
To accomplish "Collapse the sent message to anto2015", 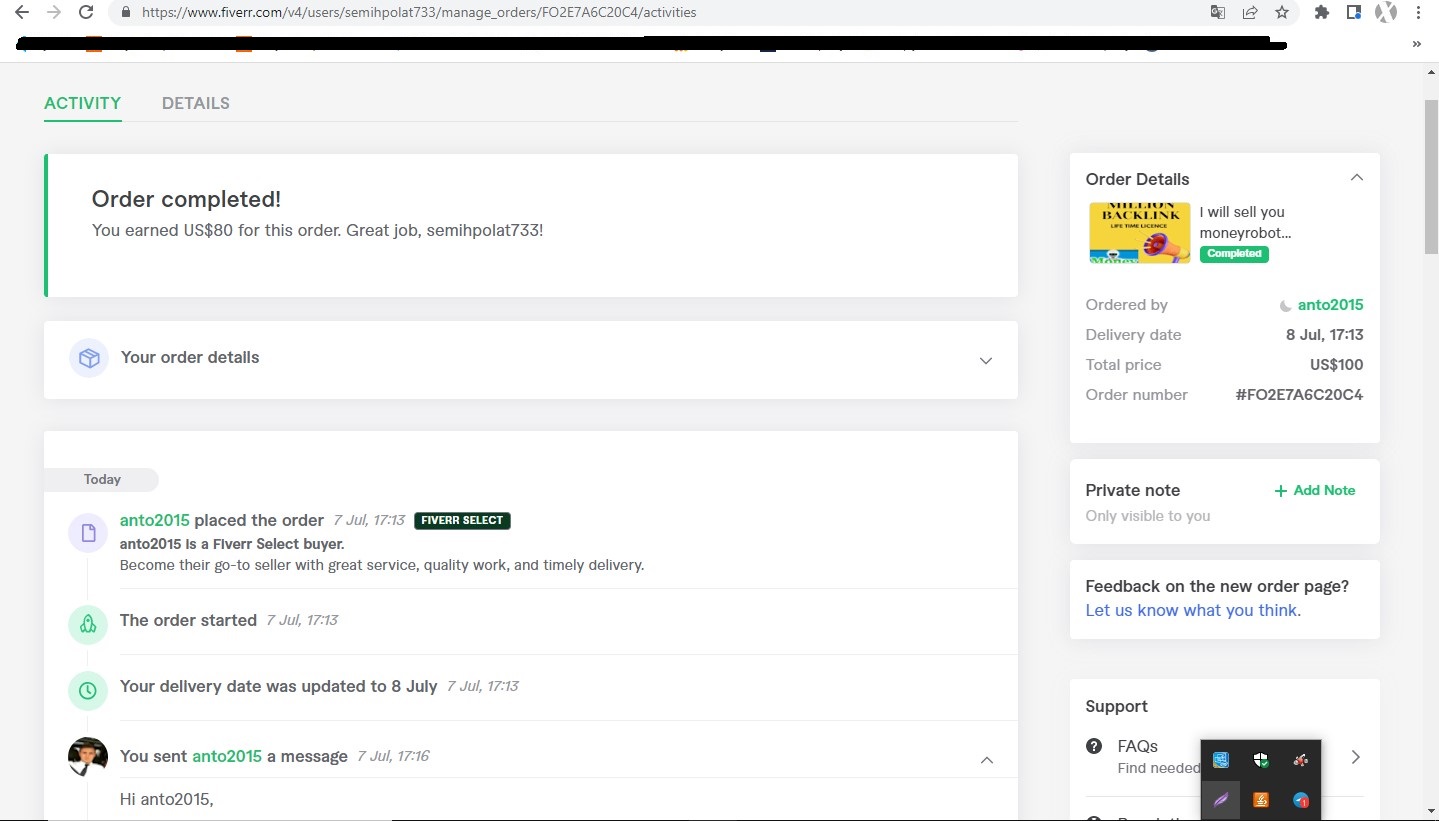I will click(987, 760).
